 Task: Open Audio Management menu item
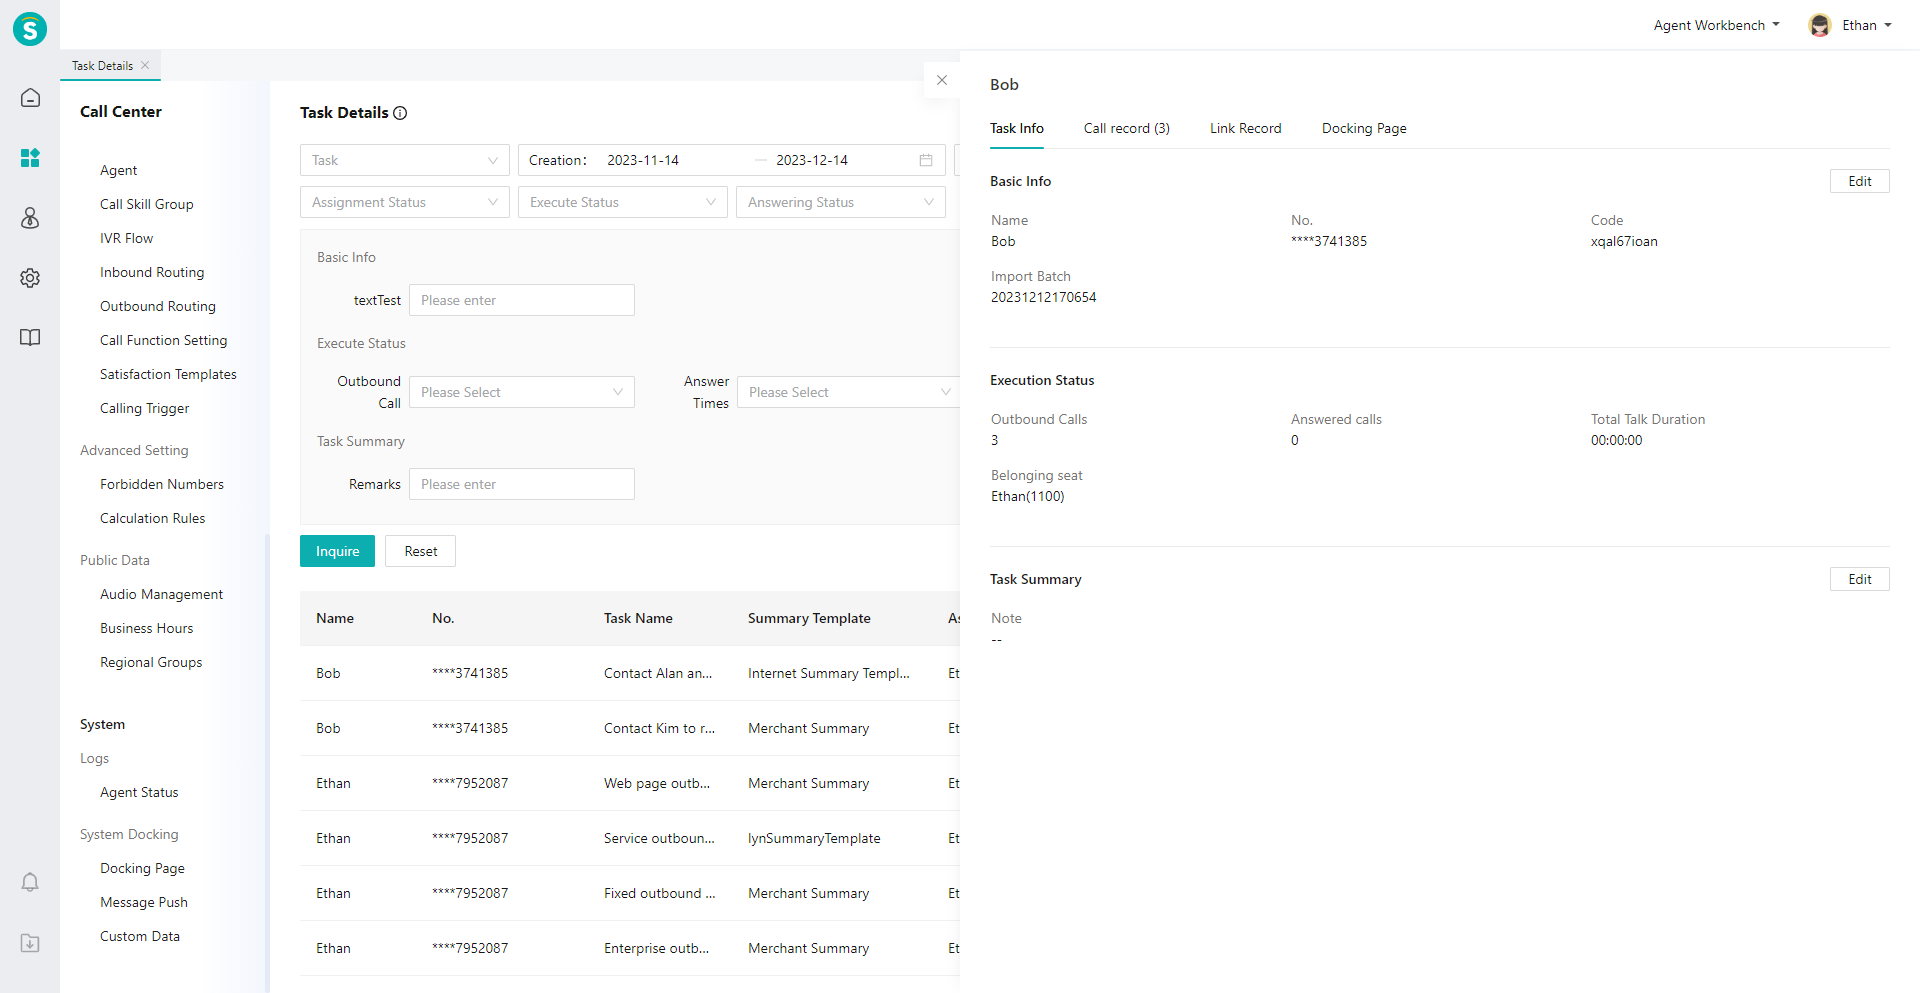(x=162, y=594)
